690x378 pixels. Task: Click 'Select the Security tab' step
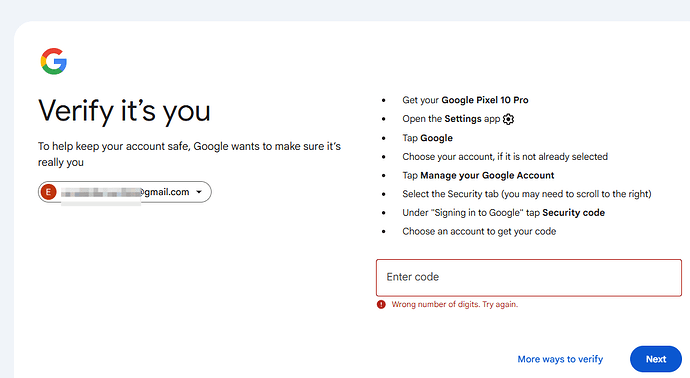[527, 194]
